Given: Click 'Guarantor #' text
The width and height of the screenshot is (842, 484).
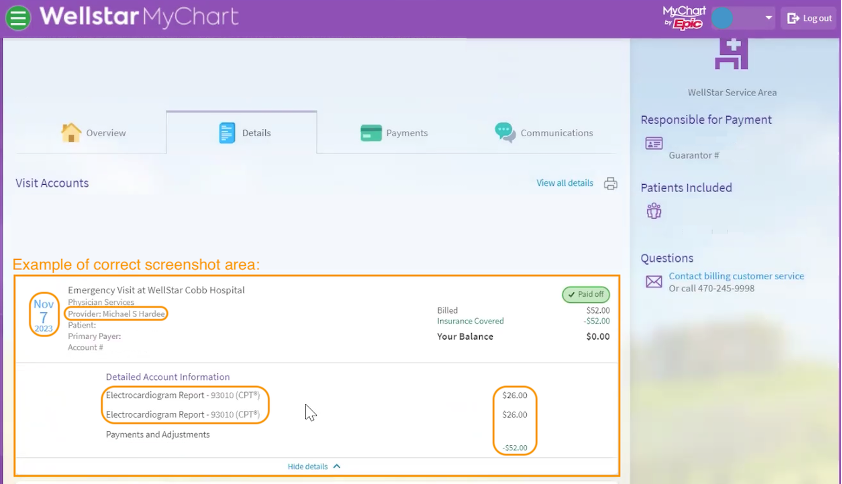Looking at the screenshot, I should click(x=694, y=155).
